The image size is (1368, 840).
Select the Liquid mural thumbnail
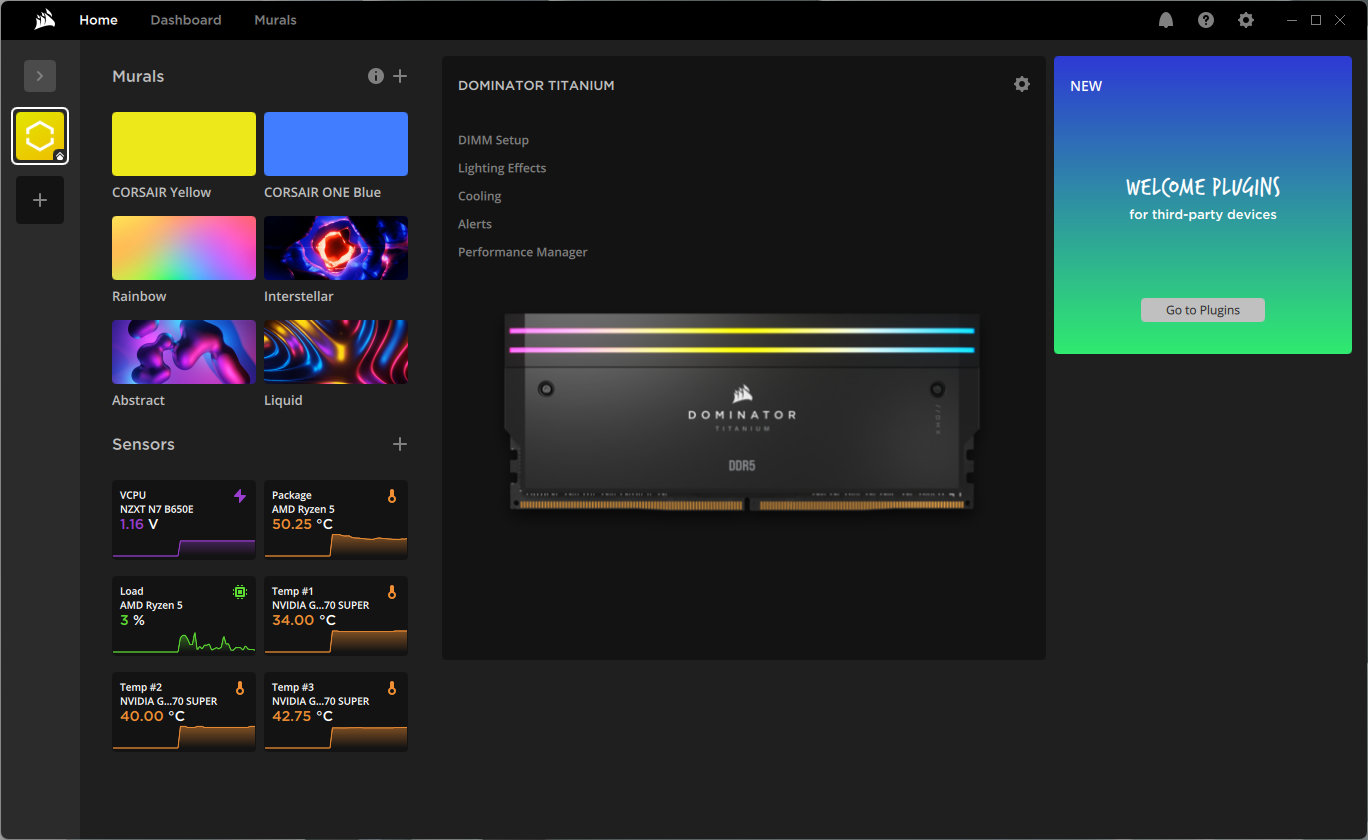(x=336, y=352)
